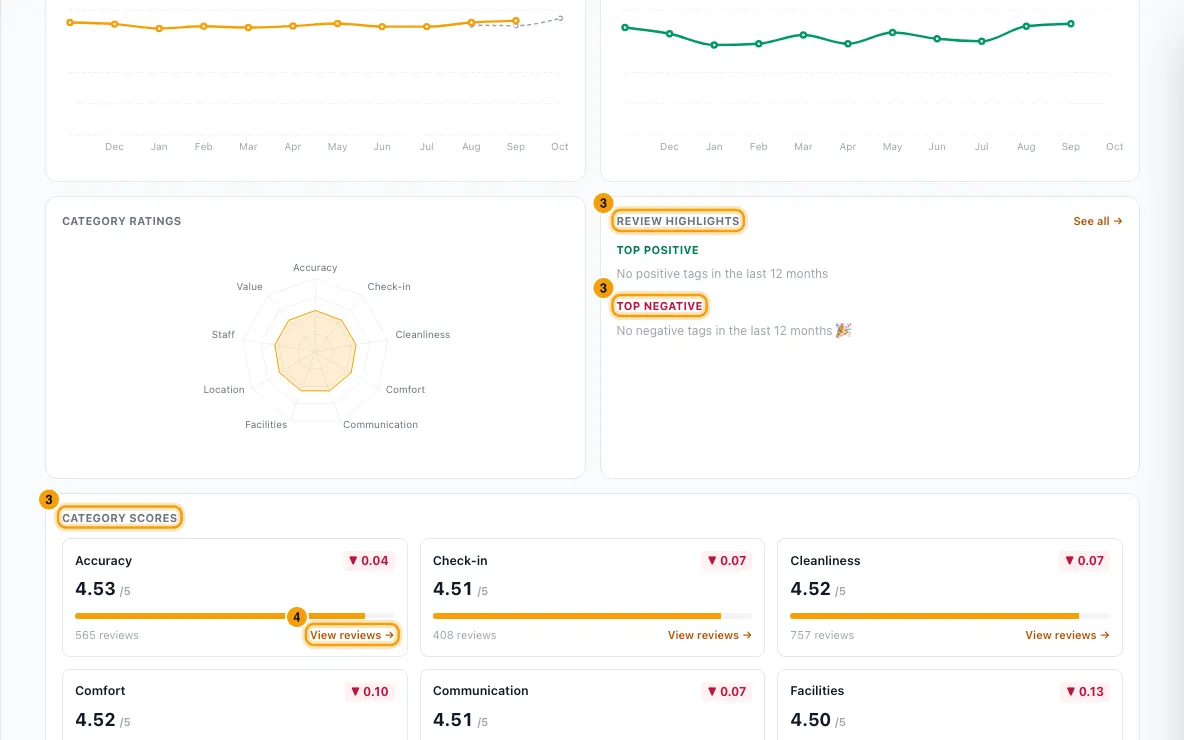This screenshot has height=740, width=1184.
Task: Click the Facilities card title
Action: [817, 691]
